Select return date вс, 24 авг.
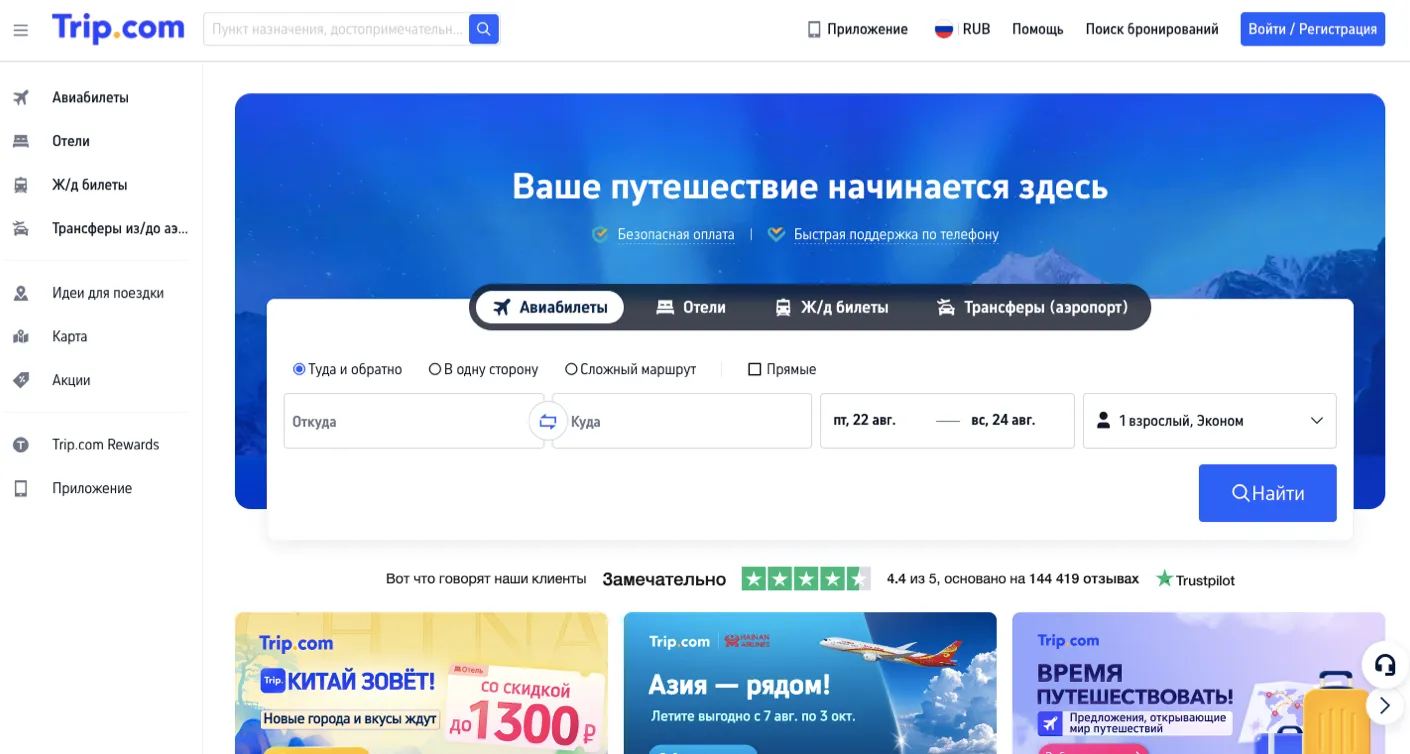Viewport: 1410px width, 754px height. click(1003, 420)
